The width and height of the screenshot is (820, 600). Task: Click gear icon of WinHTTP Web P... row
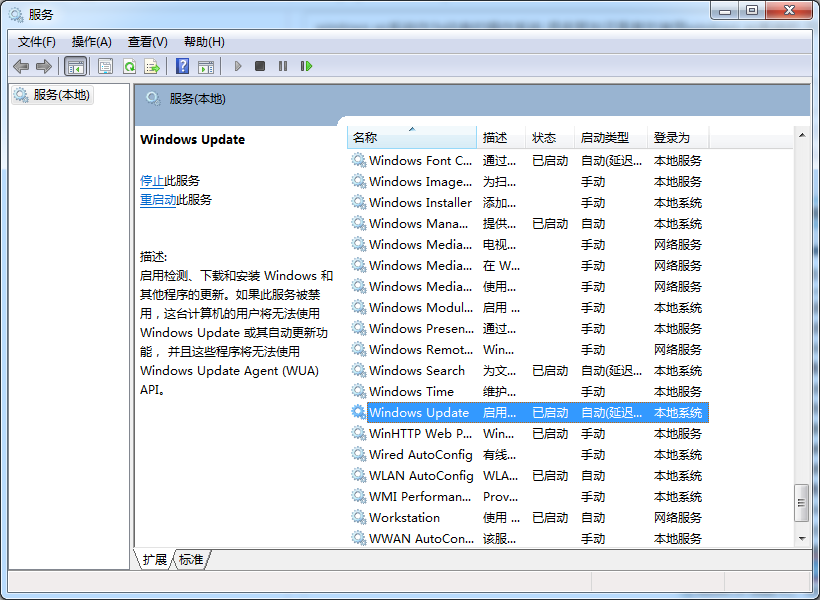point(358,433)
